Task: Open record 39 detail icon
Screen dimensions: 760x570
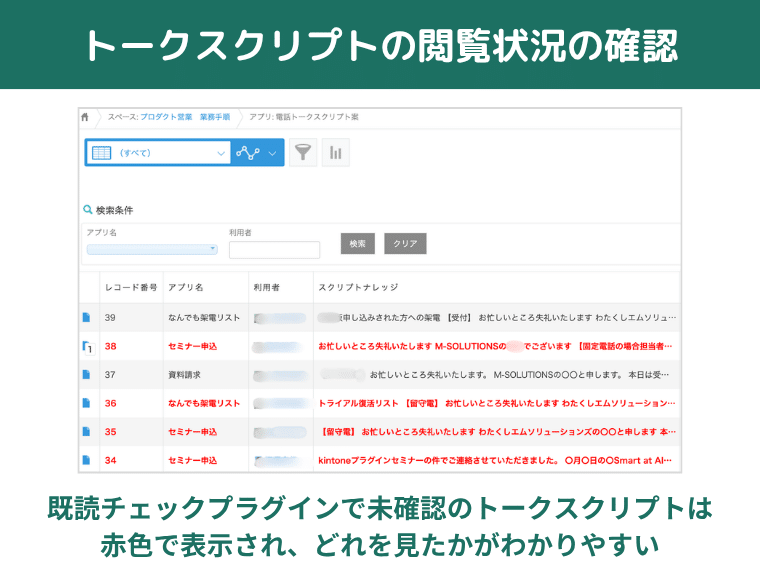Action: tap(86, 317)
